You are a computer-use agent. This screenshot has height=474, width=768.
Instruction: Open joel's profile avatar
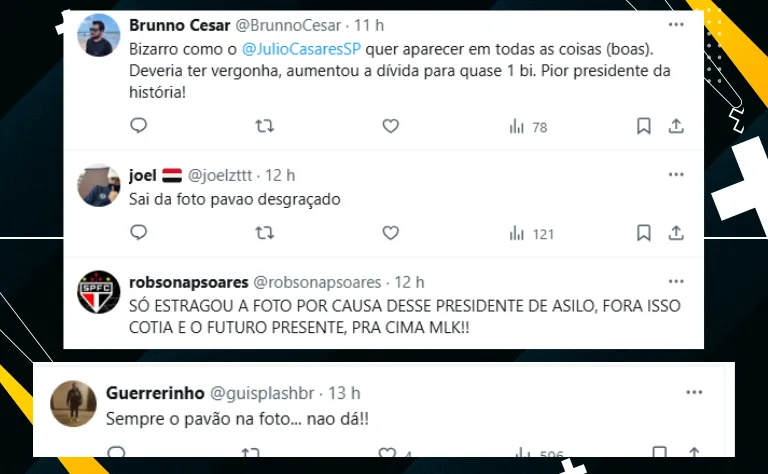(100, 186)
